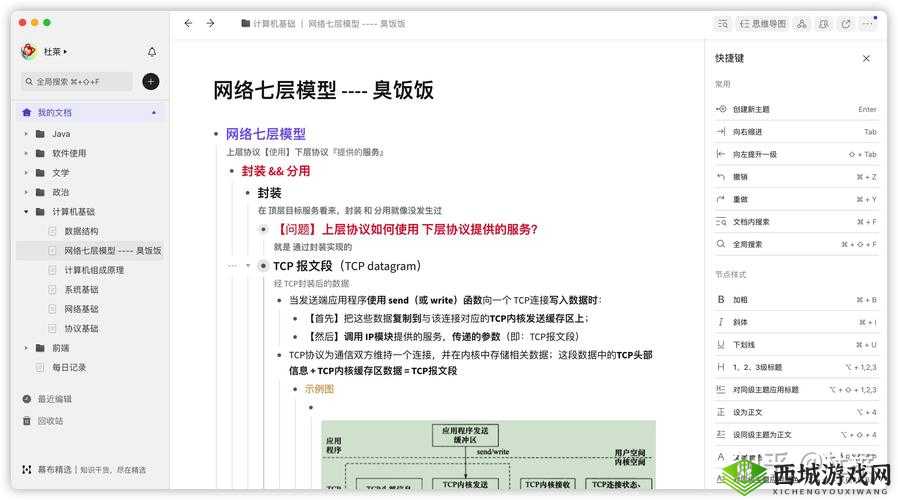Click the 回收站 entry
The height and width of the screenshot is (500, 898).
[50, 420]
